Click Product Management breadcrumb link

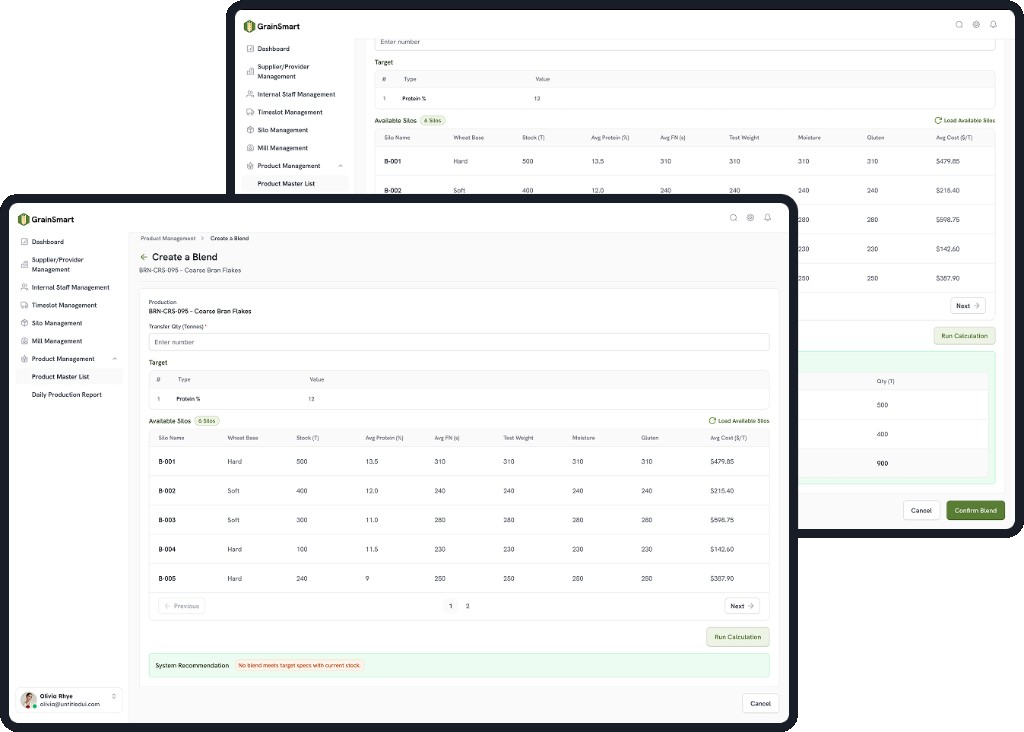point(168,238)
